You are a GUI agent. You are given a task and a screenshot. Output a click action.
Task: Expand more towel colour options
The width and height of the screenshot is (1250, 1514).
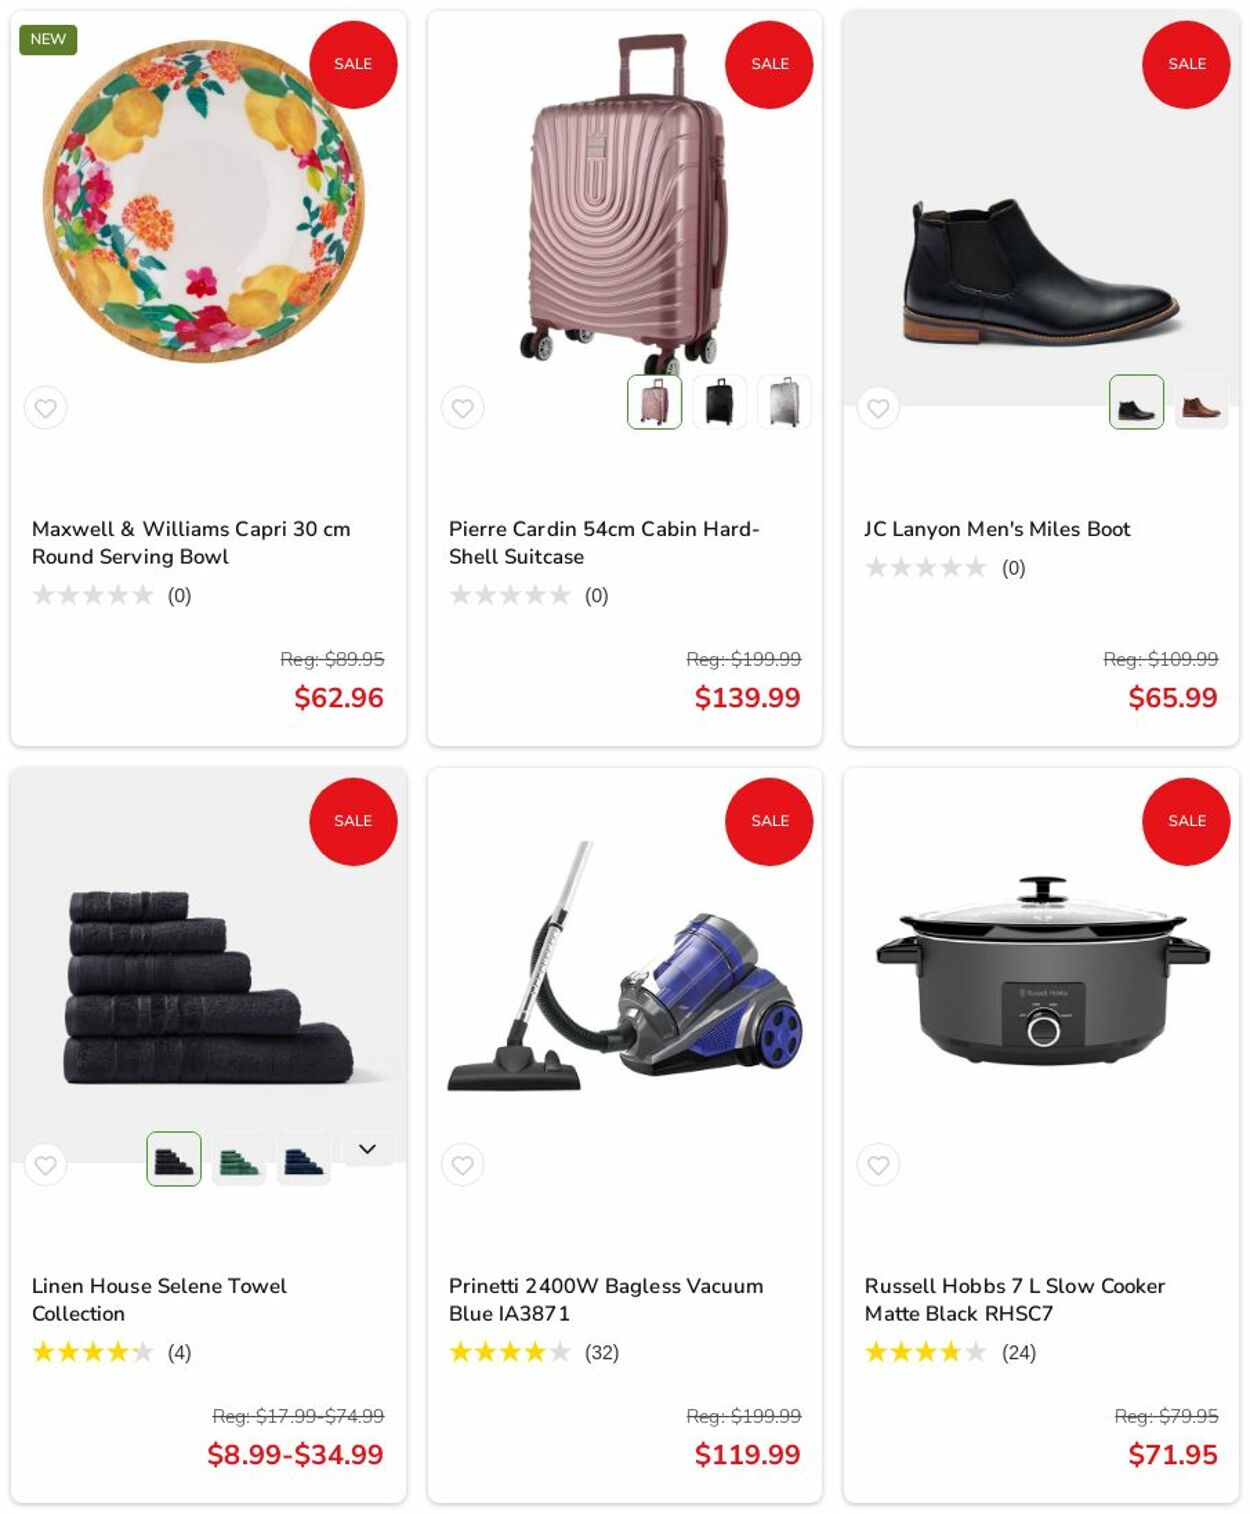367,1149
